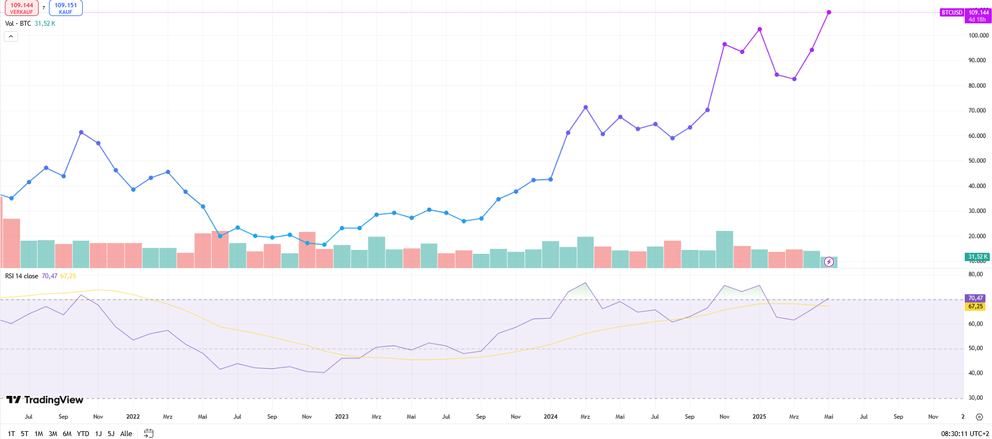Click the blue Kauf buy button
The image size is (992, 439).
coord(66,8)
